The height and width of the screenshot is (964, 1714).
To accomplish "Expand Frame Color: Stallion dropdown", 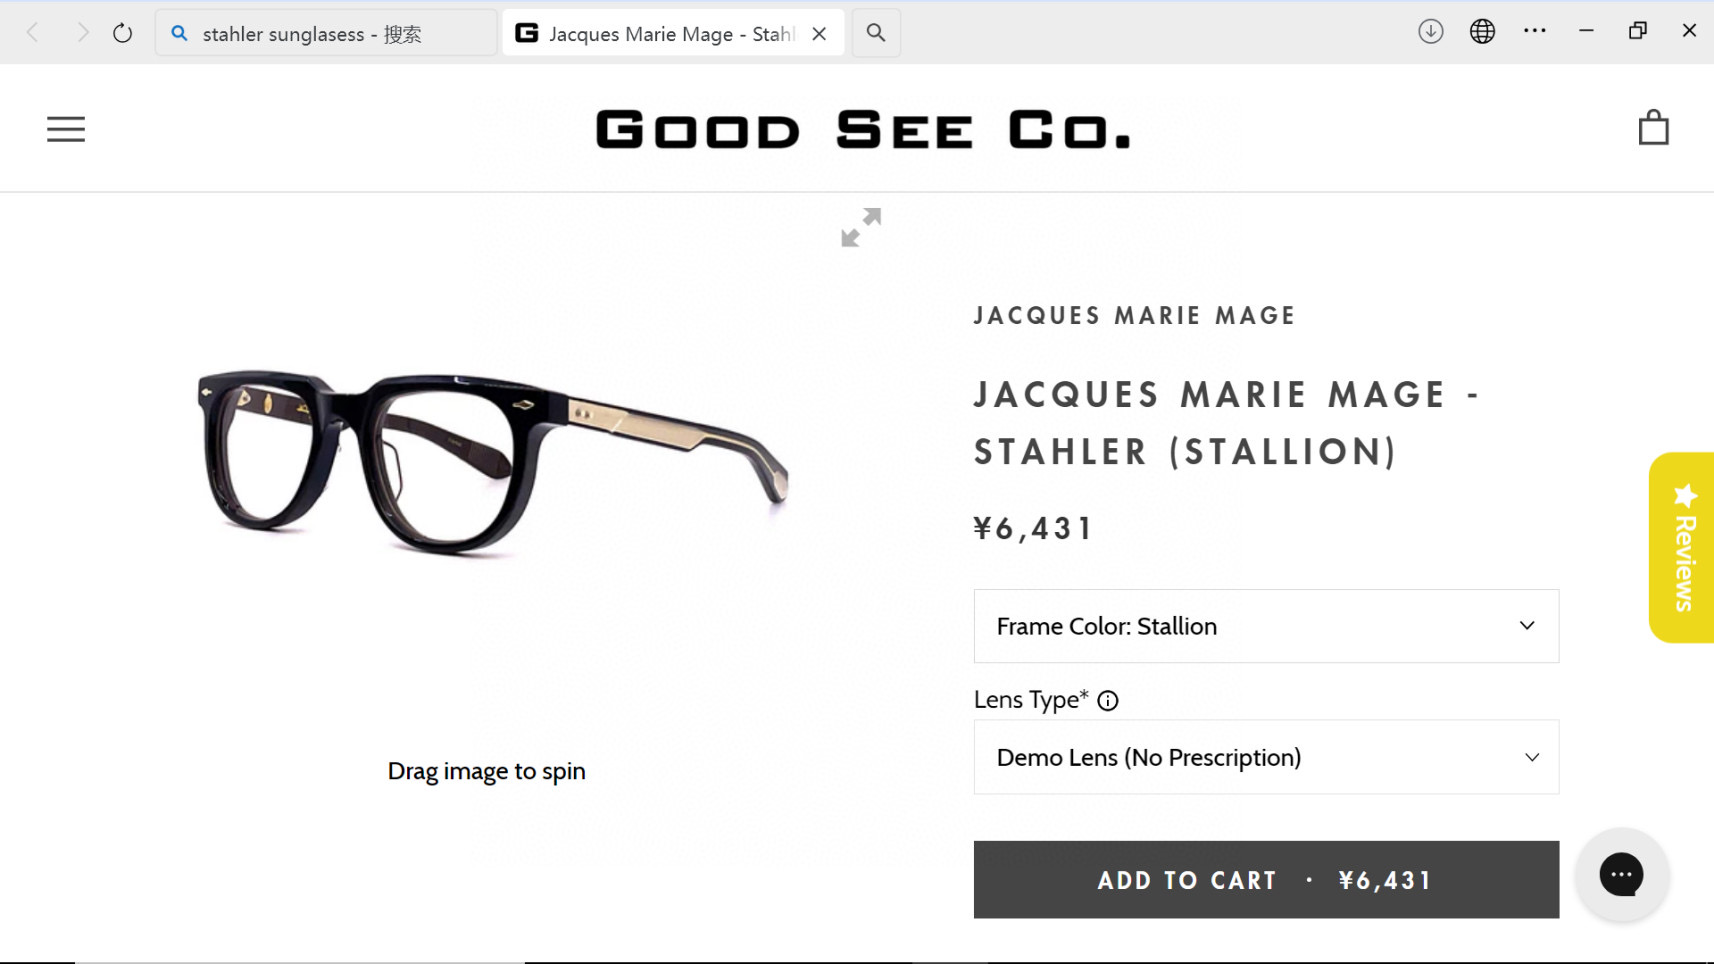I will click(1265, 626).
